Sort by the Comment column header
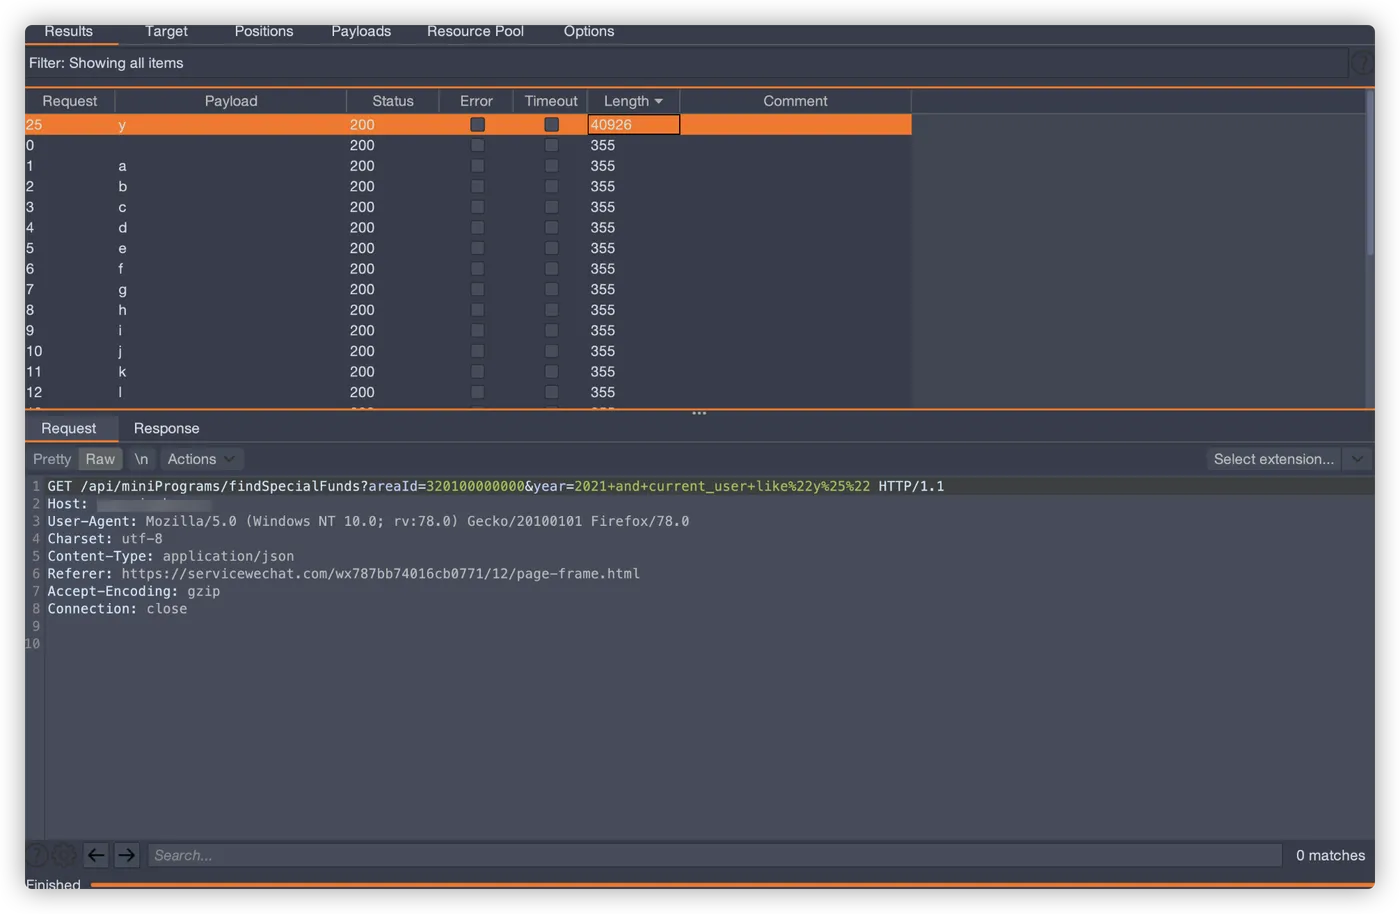 click(x=795, y=101)
